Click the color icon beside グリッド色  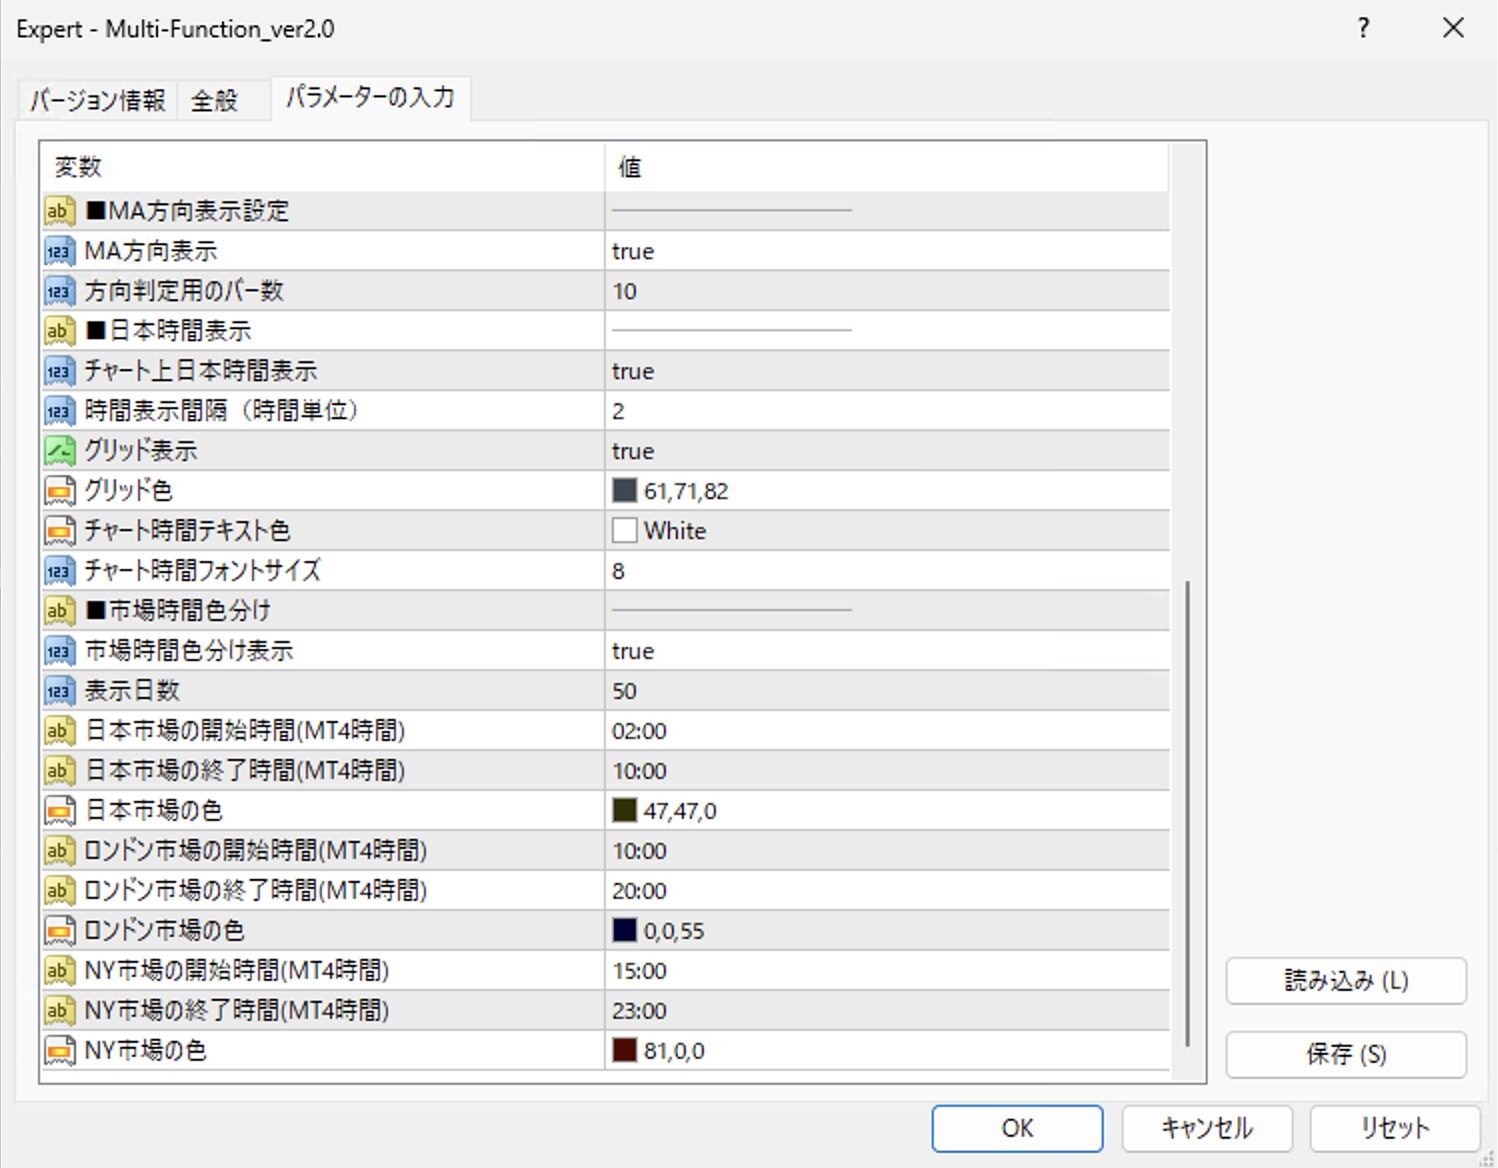tap(59, 491)
